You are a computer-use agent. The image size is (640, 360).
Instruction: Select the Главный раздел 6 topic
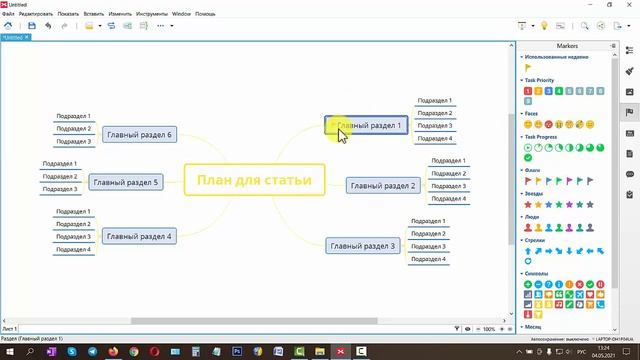coord(139,135)
